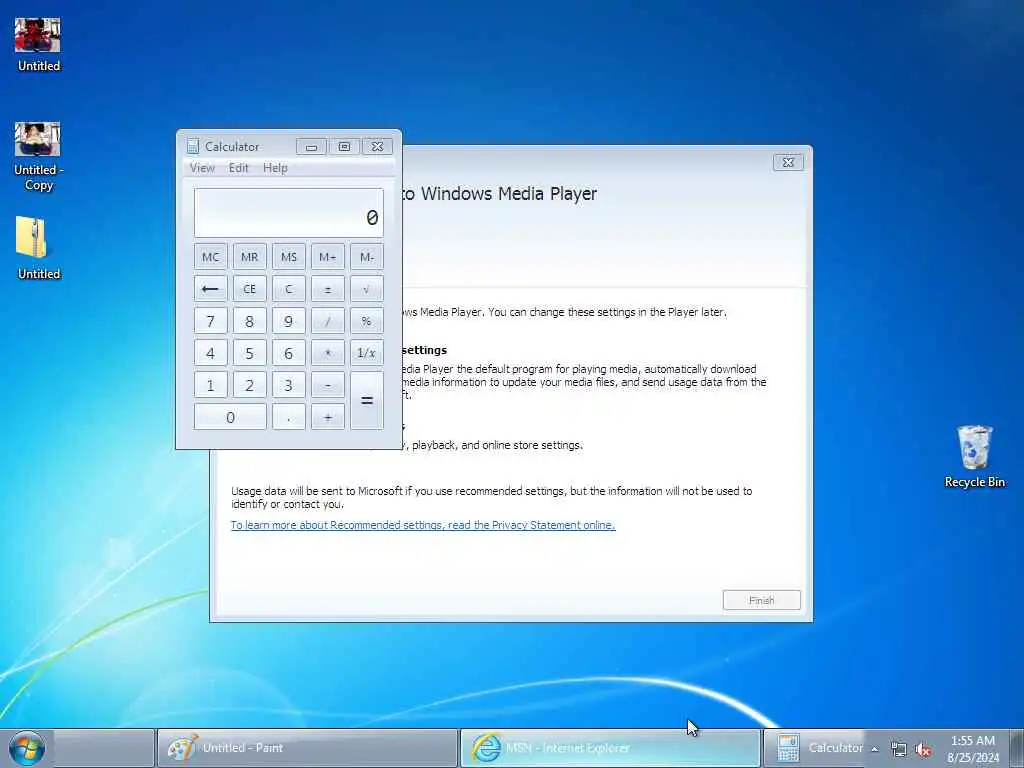Image resolution: width=1024 pixels, height=768 pixels.
Task: Click the percent key
Action: 367,321
